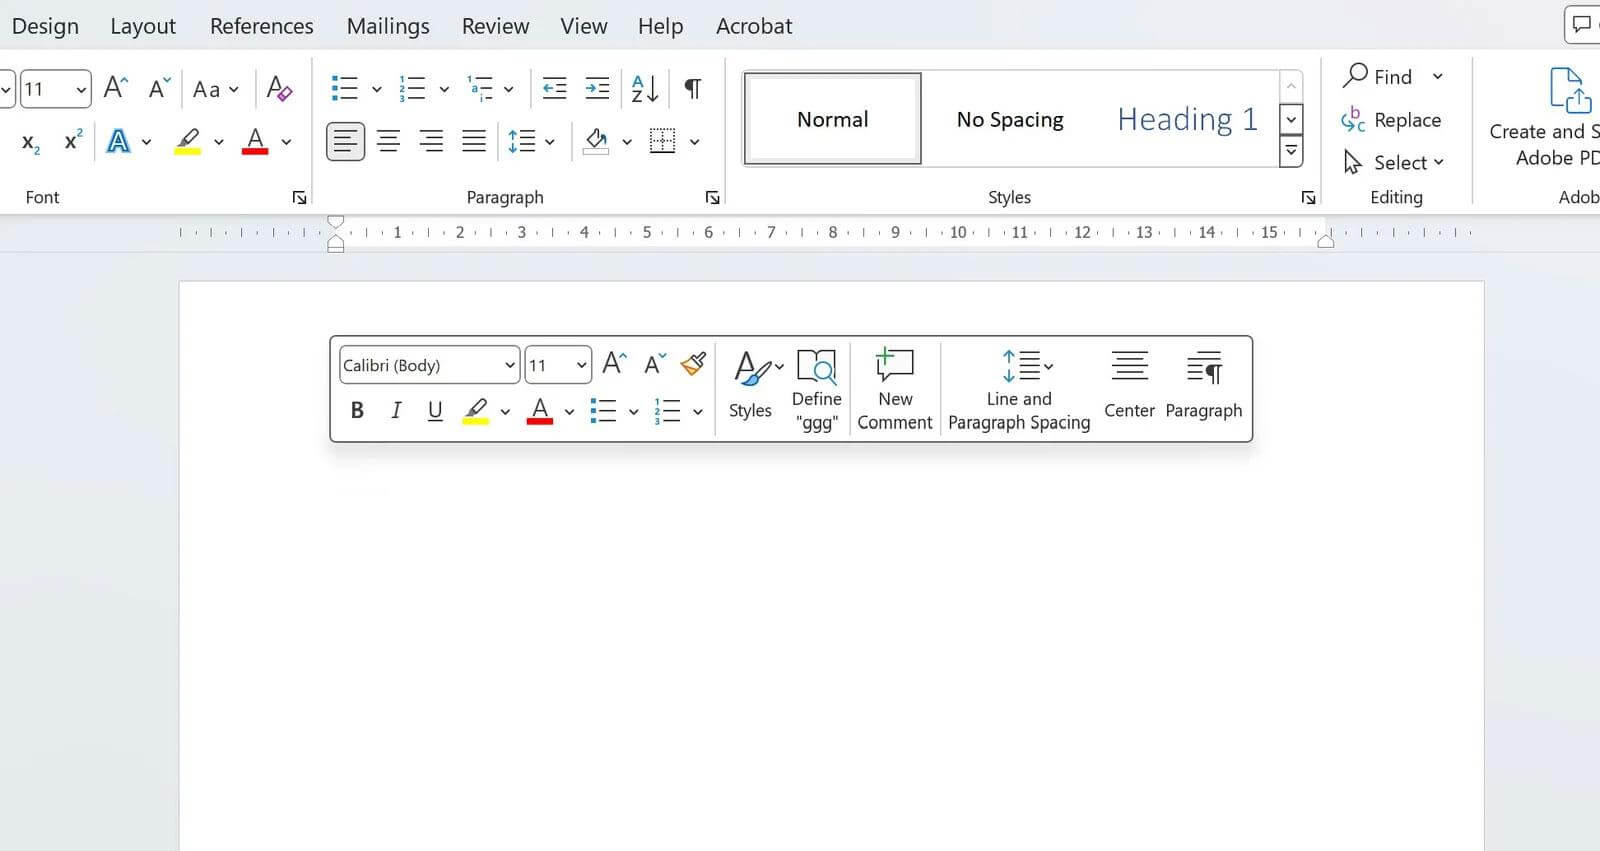Toggle Italic in mini toolbar
Screen dimensions: 1600x851
[x=396, y=410]
